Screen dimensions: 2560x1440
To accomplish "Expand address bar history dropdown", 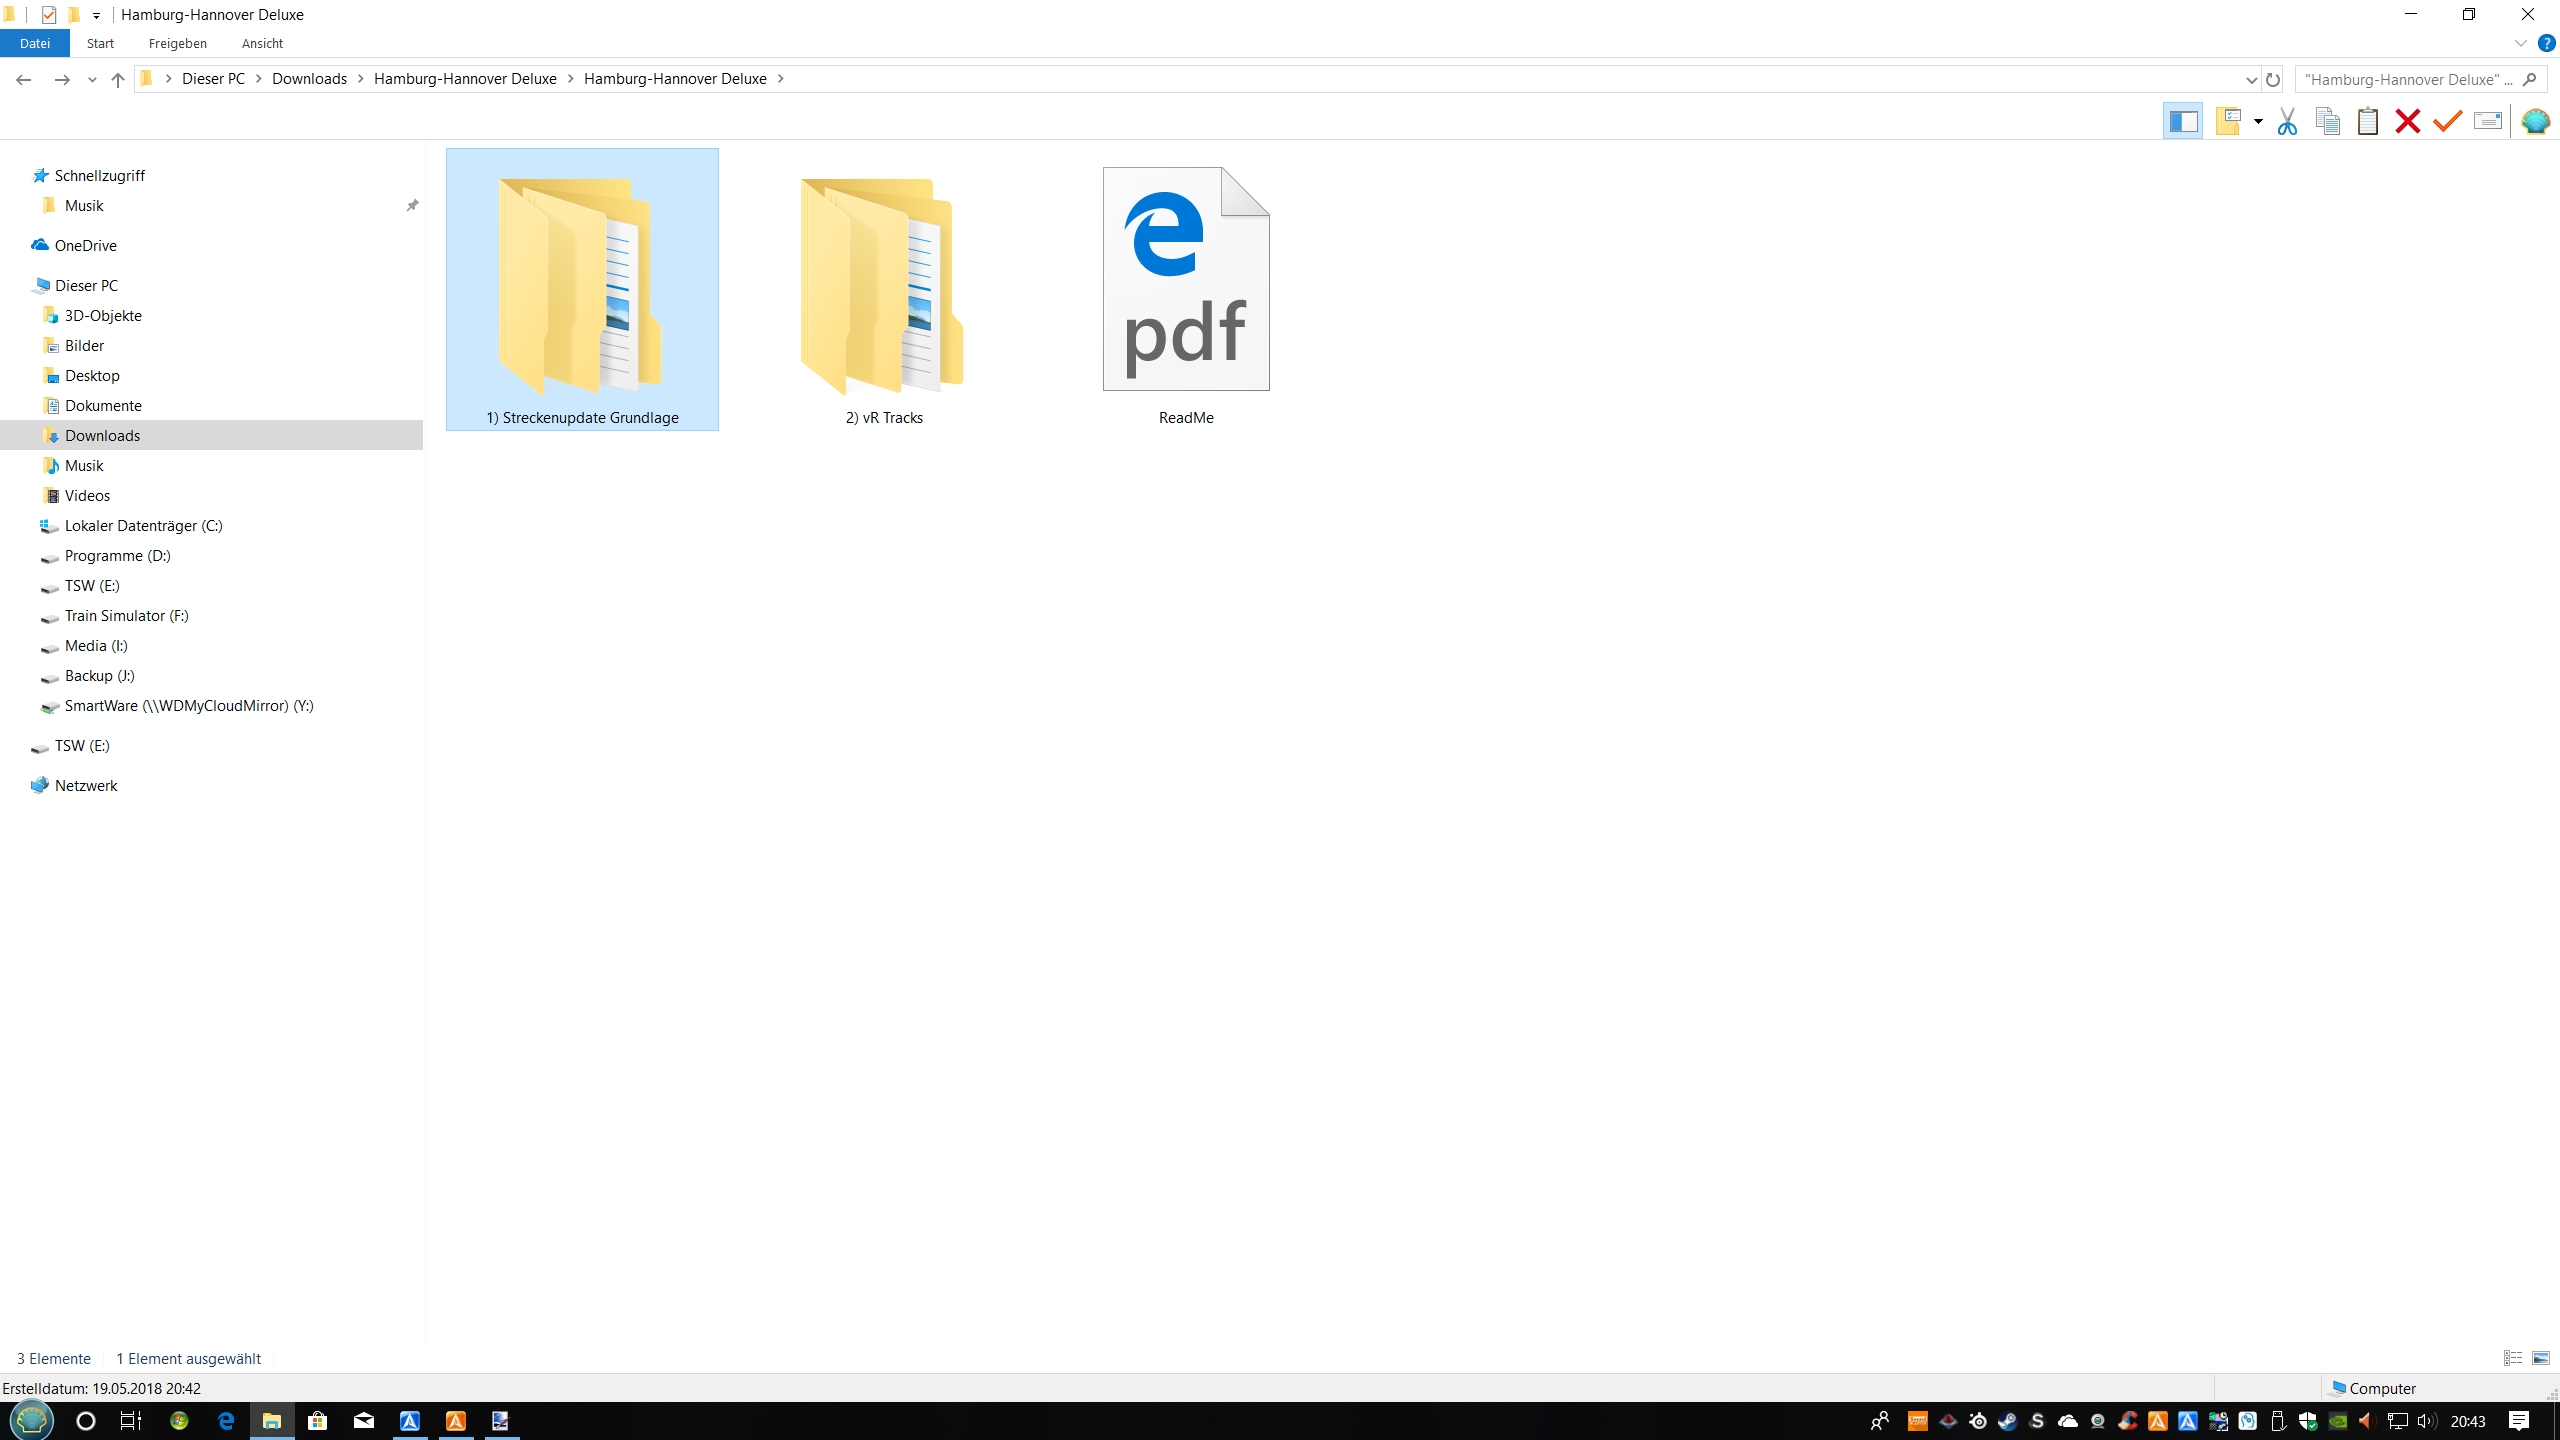I will tap(2251, 80).
